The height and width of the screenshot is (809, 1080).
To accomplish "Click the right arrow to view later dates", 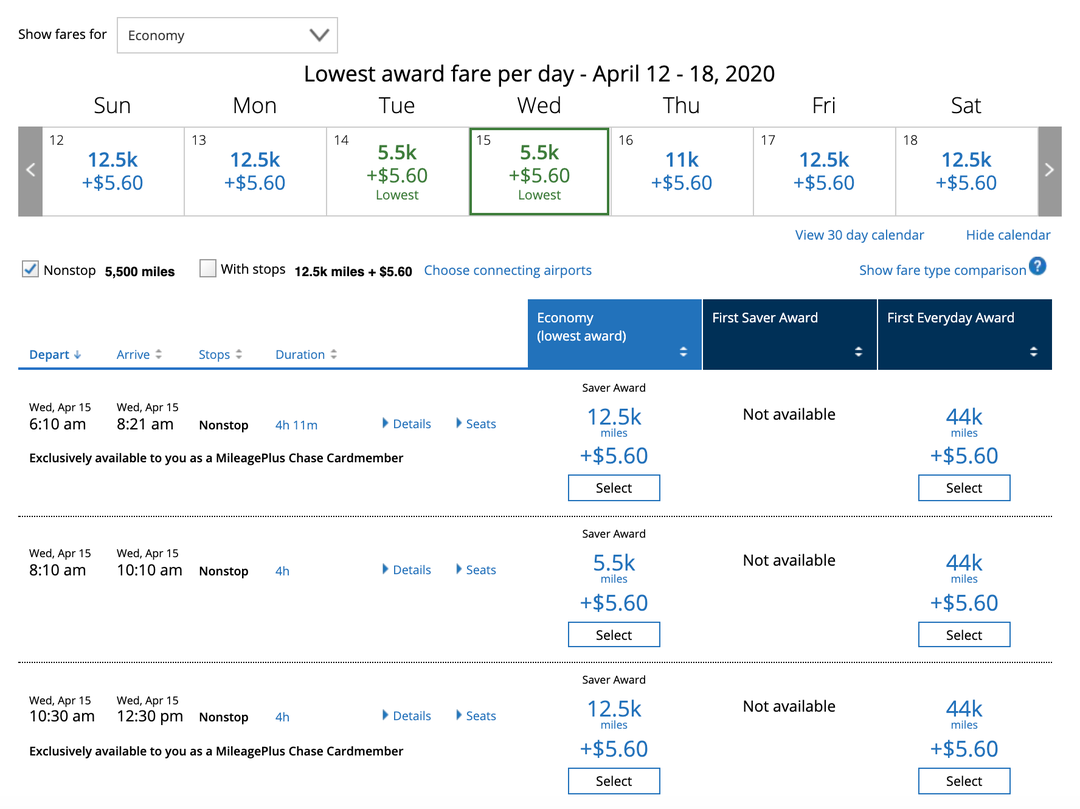I will pyautogui.click(x=1050, y=170).
